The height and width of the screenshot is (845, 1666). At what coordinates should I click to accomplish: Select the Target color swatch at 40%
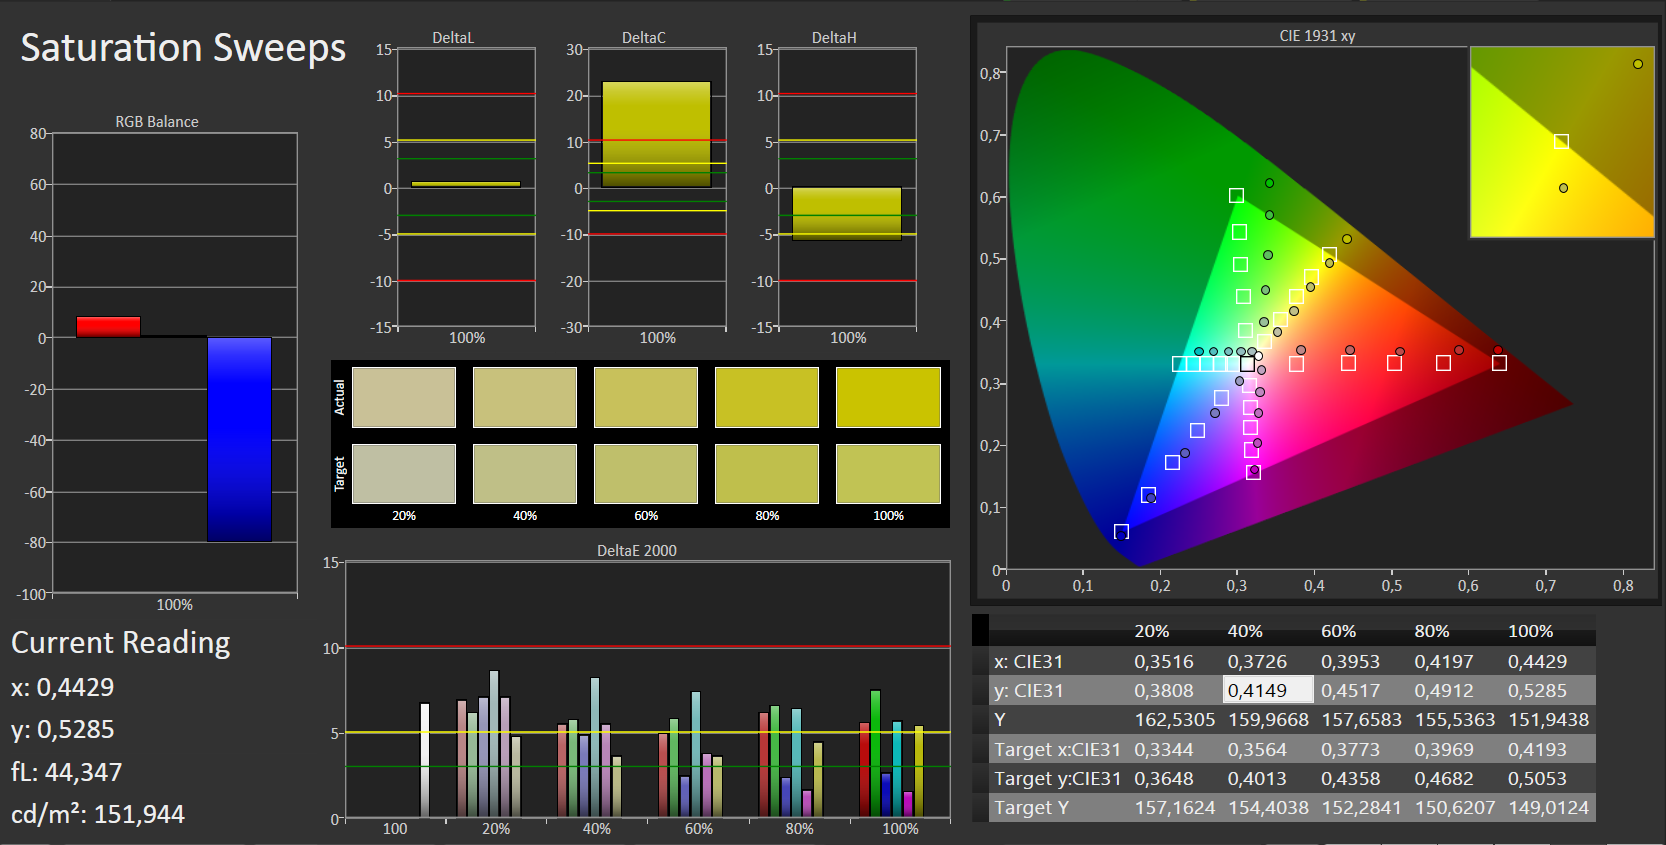tap(525, 474)
